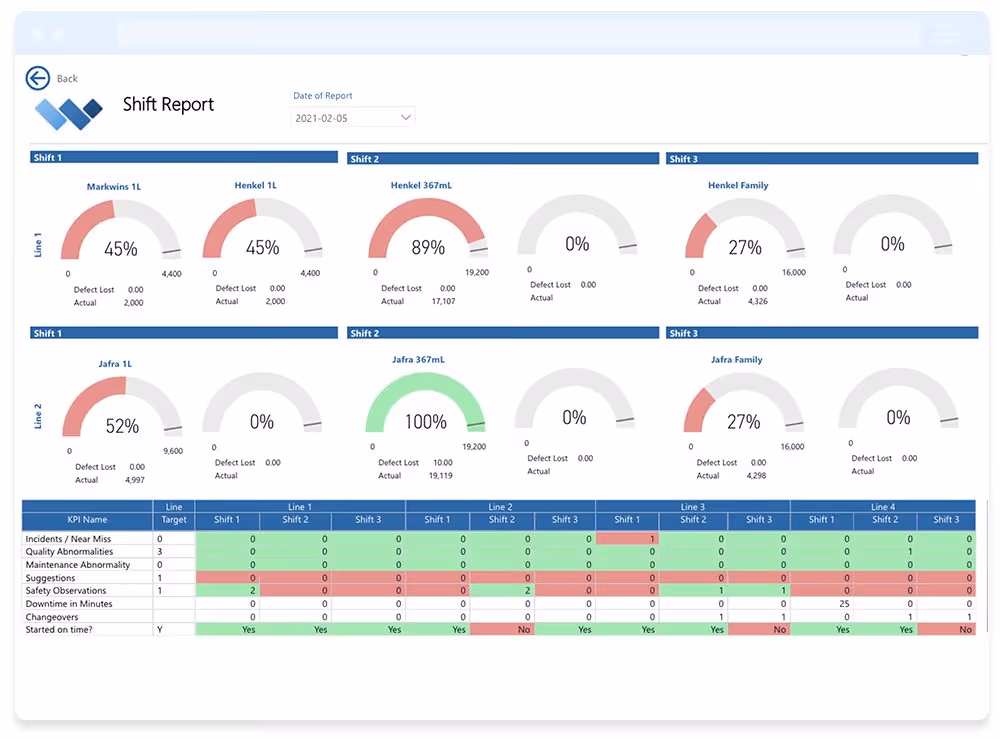Image resolution: width=1000 pixels, height=739 pixels.
Task: Click the red No cell under Line 3 Shift 3
Action: click(759, 630)
